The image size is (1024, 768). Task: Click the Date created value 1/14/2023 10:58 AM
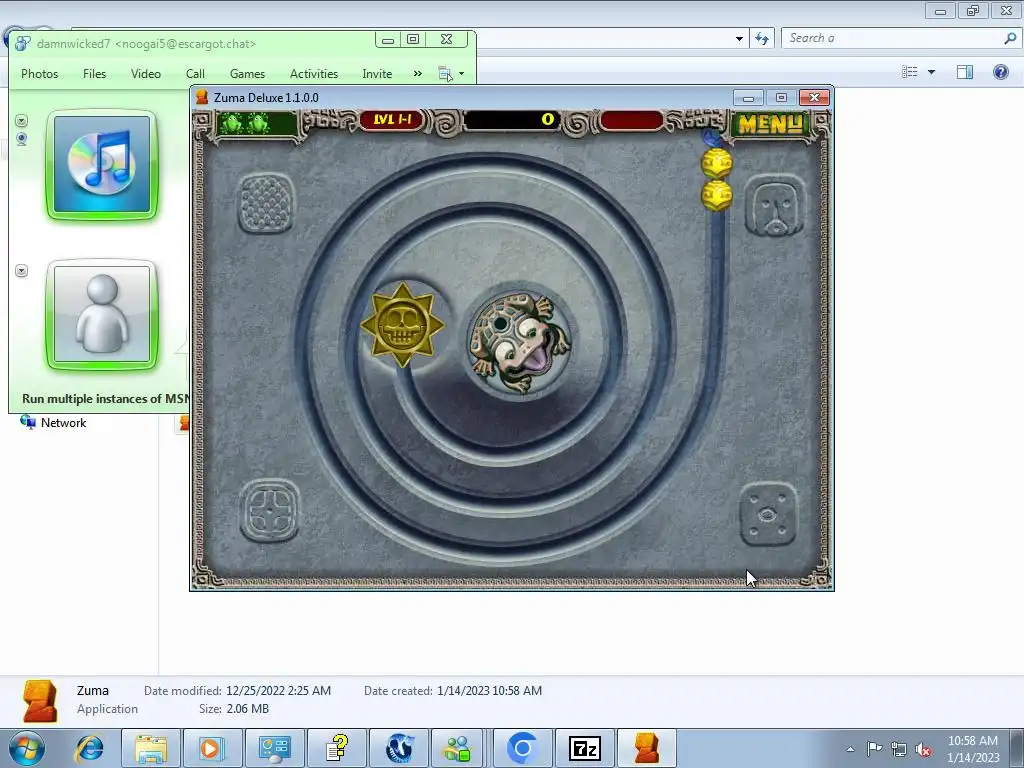489,690
